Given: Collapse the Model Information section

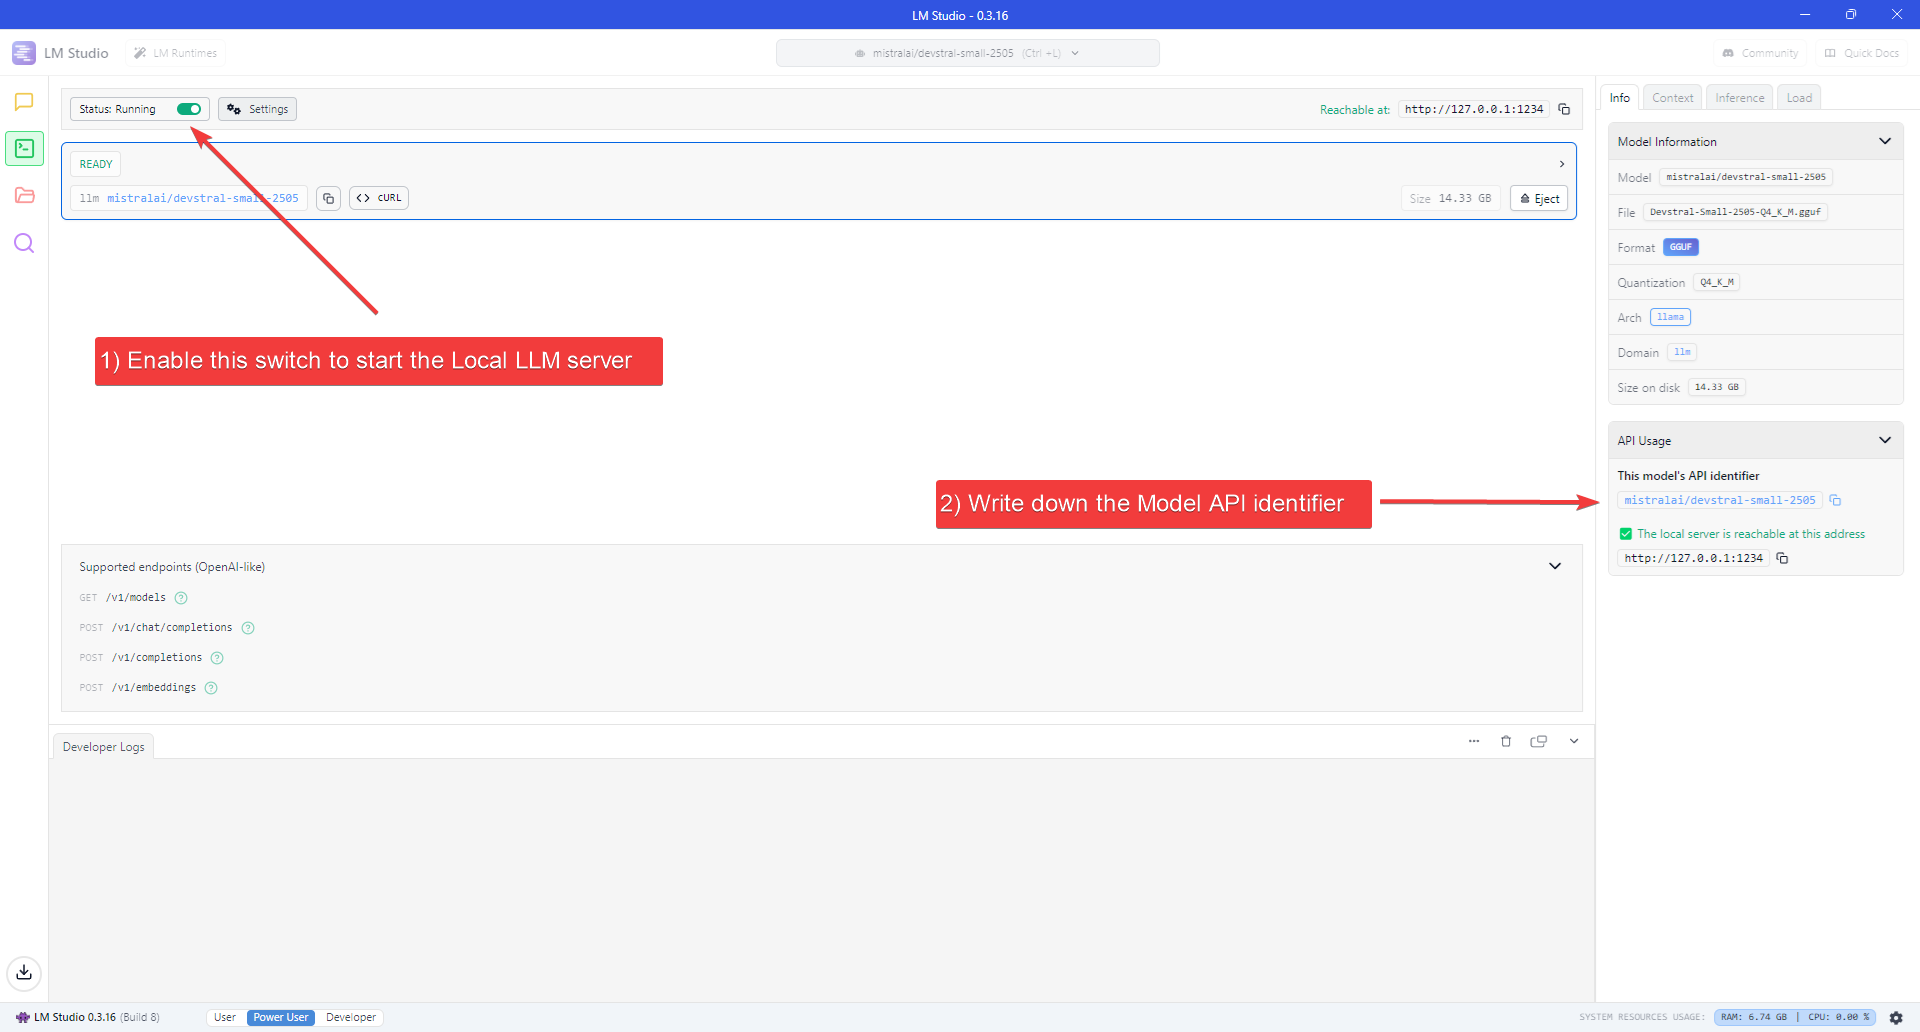Looking at the screenshot, I should pos(1885,141).
